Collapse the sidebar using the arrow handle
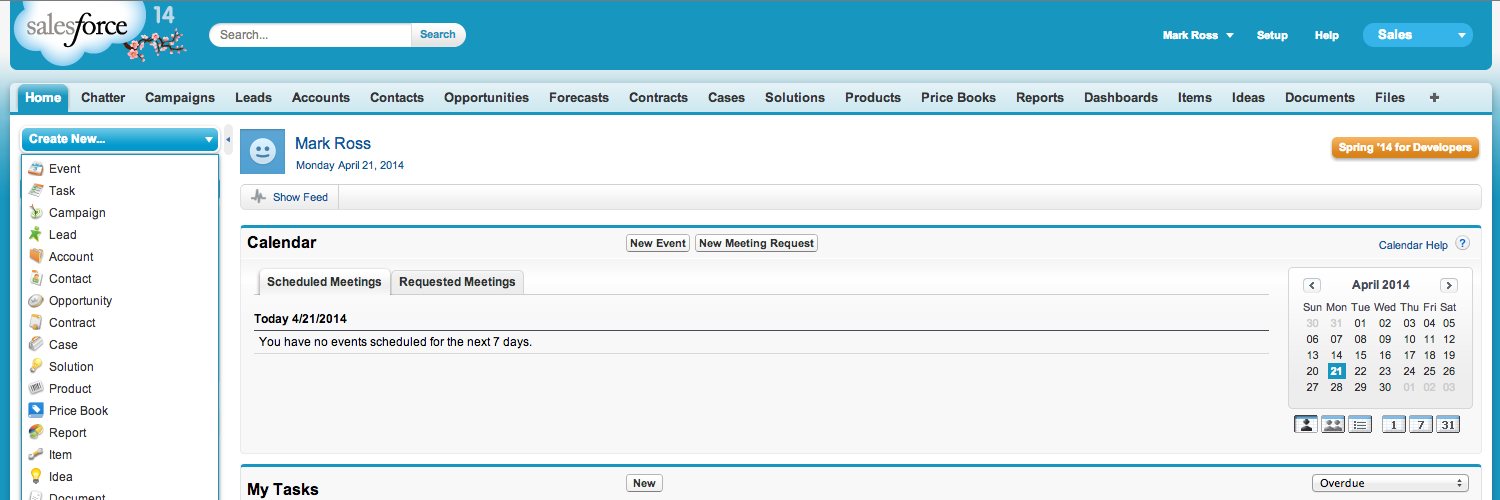Viewport: 1500px width, 500px height. pyautogui.click(x=228, y=140)
